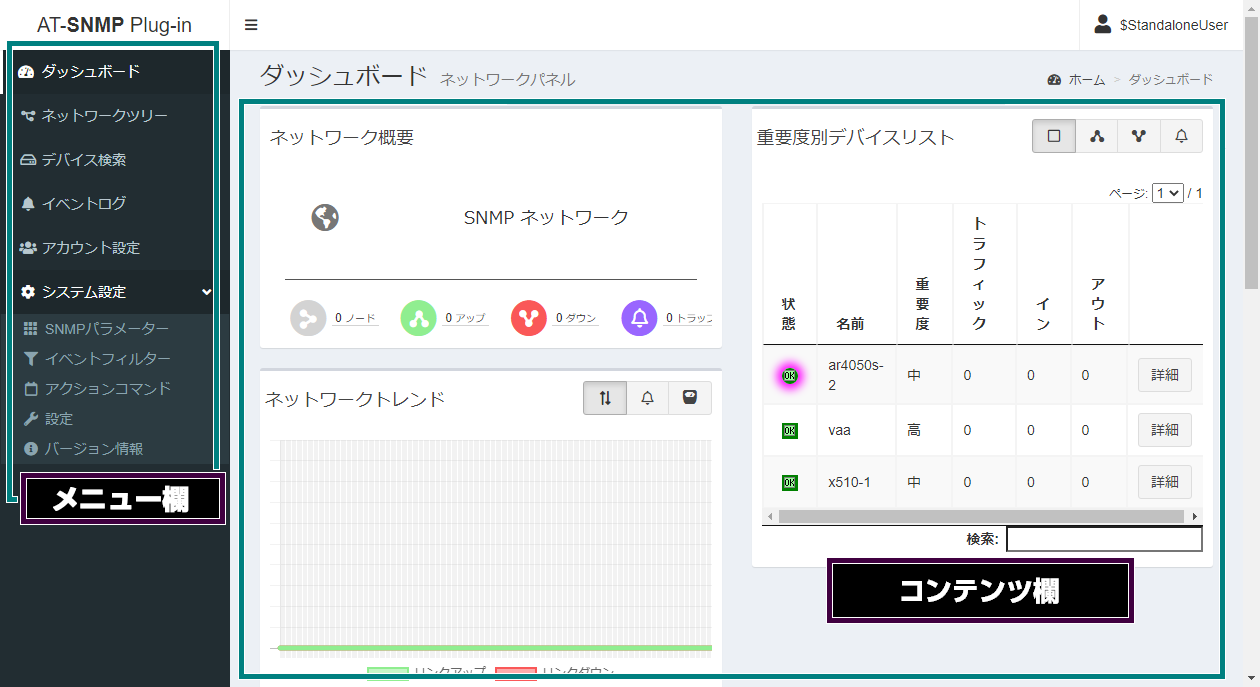1260x687 pixels.
Task: Open 詳細 for x510-1
Action: tap(1165, 482)
